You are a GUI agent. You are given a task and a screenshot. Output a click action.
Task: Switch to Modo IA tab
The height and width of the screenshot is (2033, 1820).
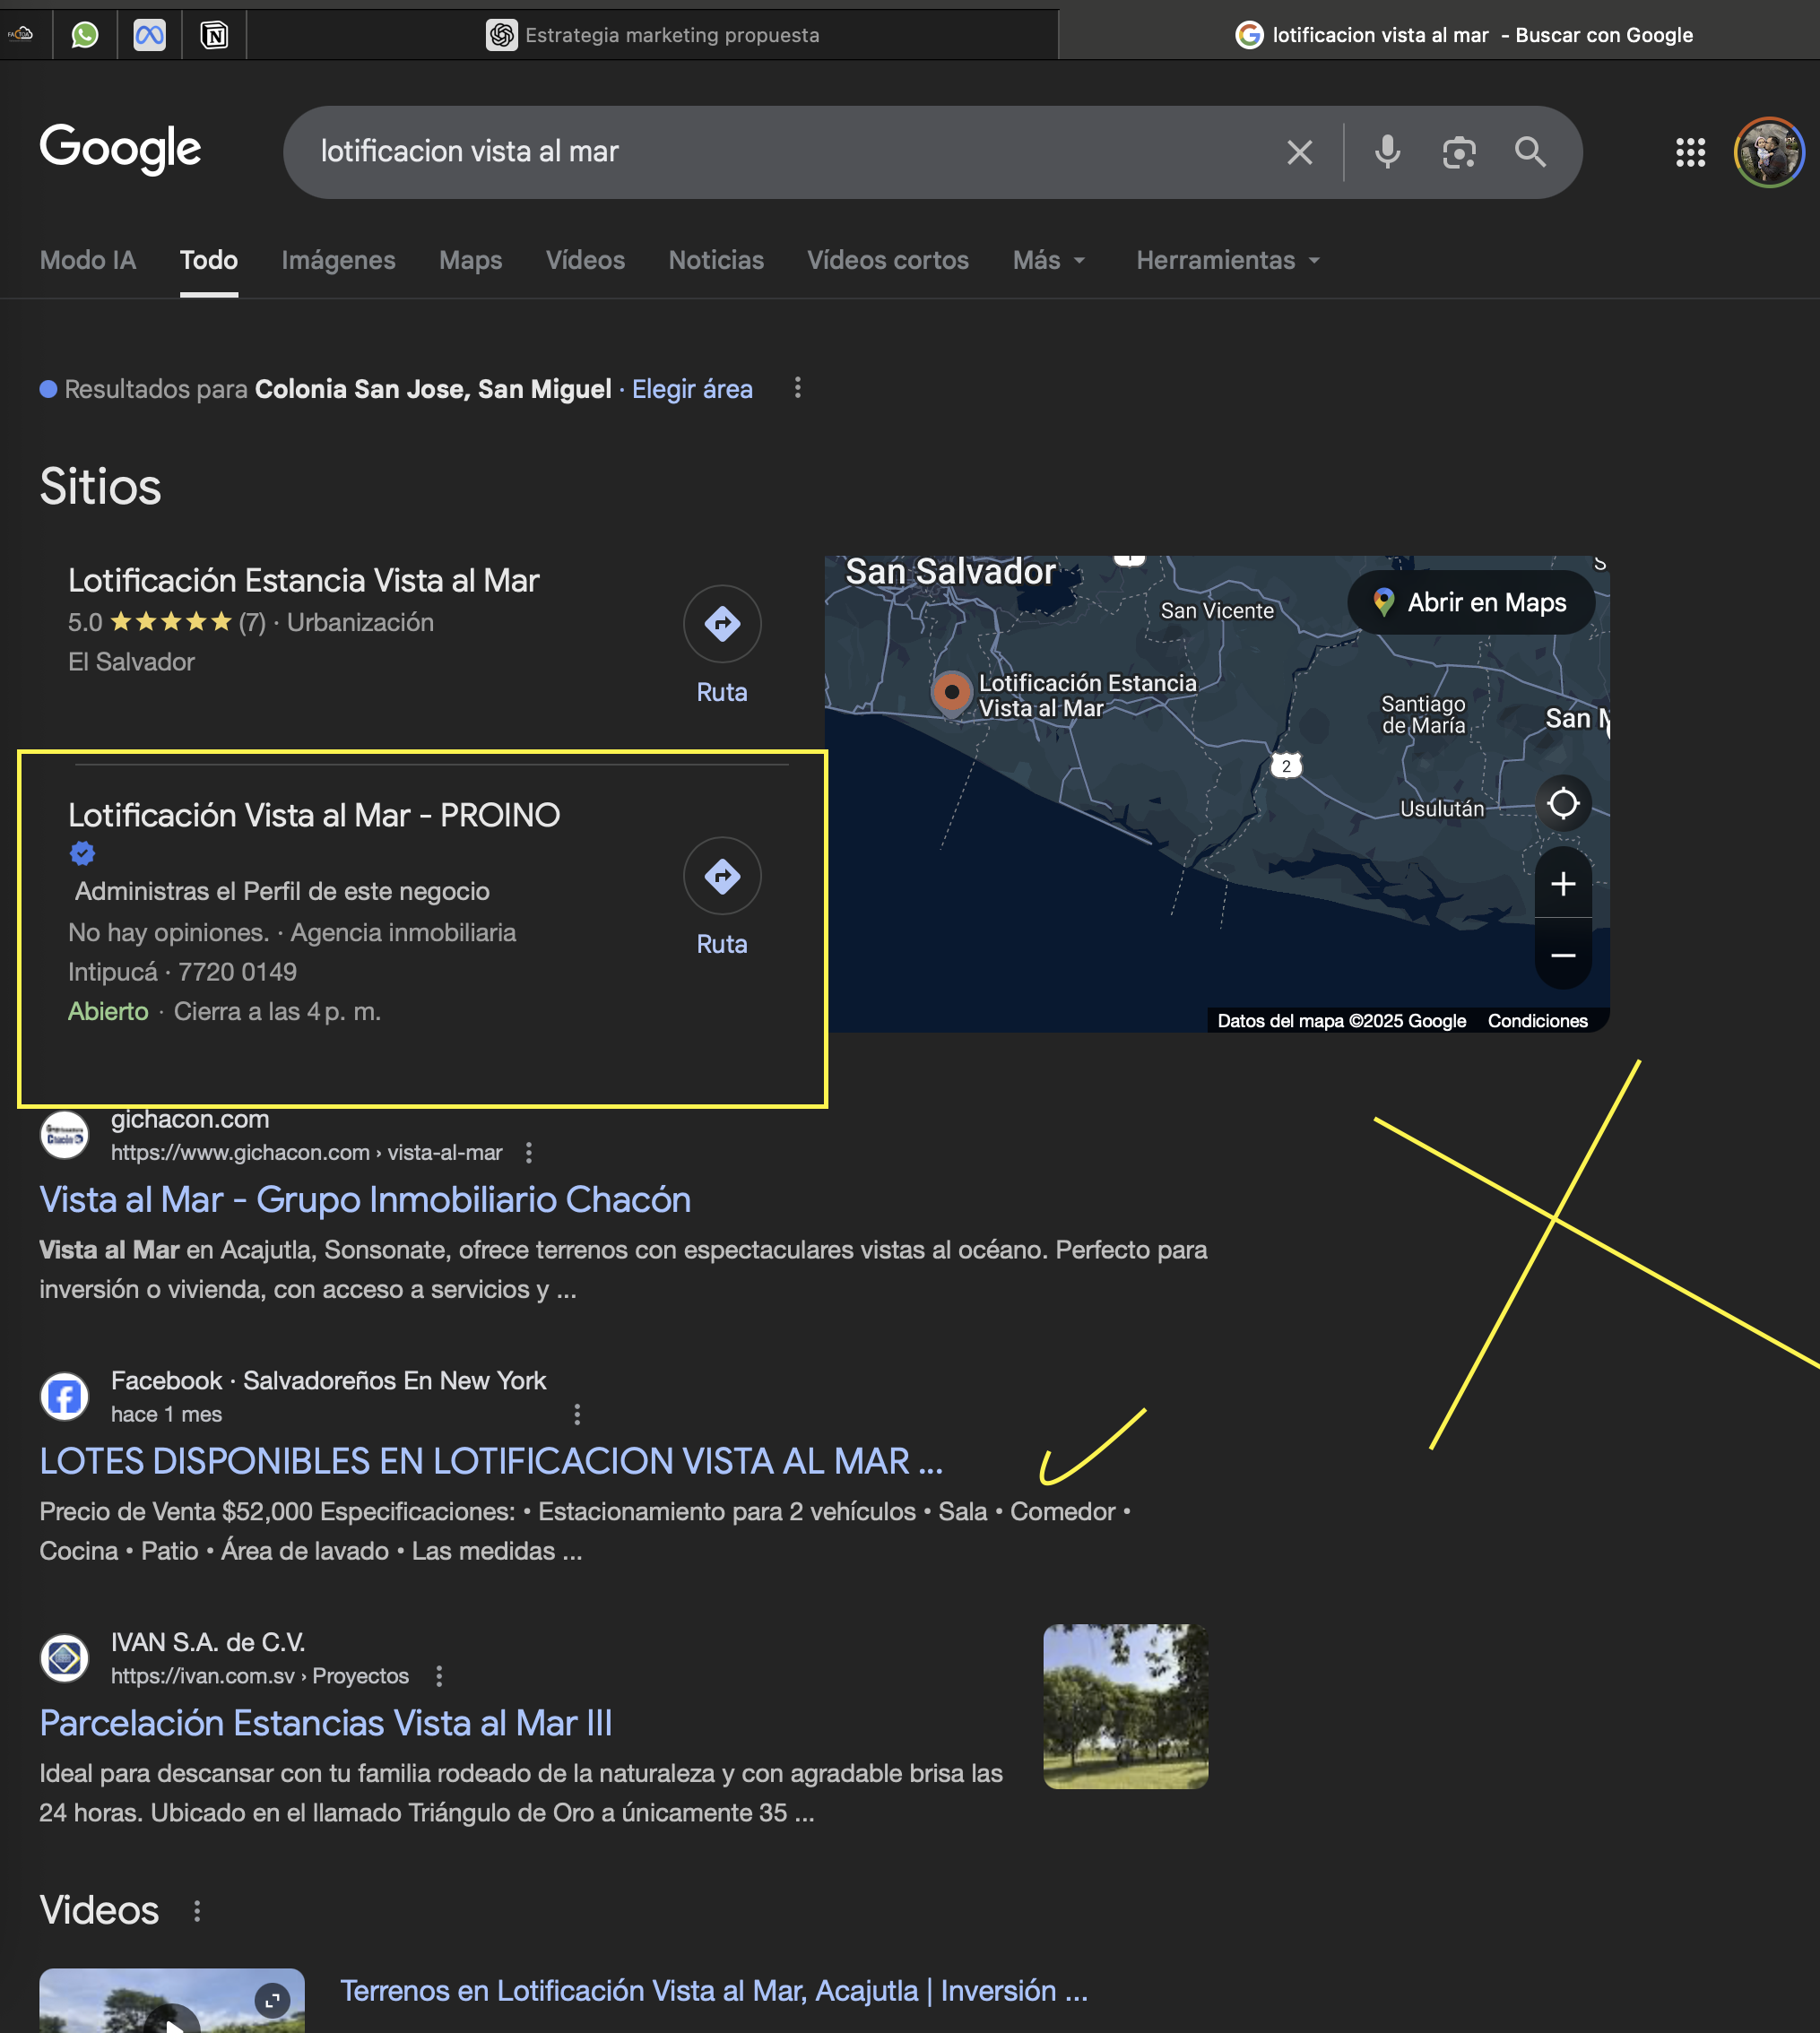click(88, 260)
